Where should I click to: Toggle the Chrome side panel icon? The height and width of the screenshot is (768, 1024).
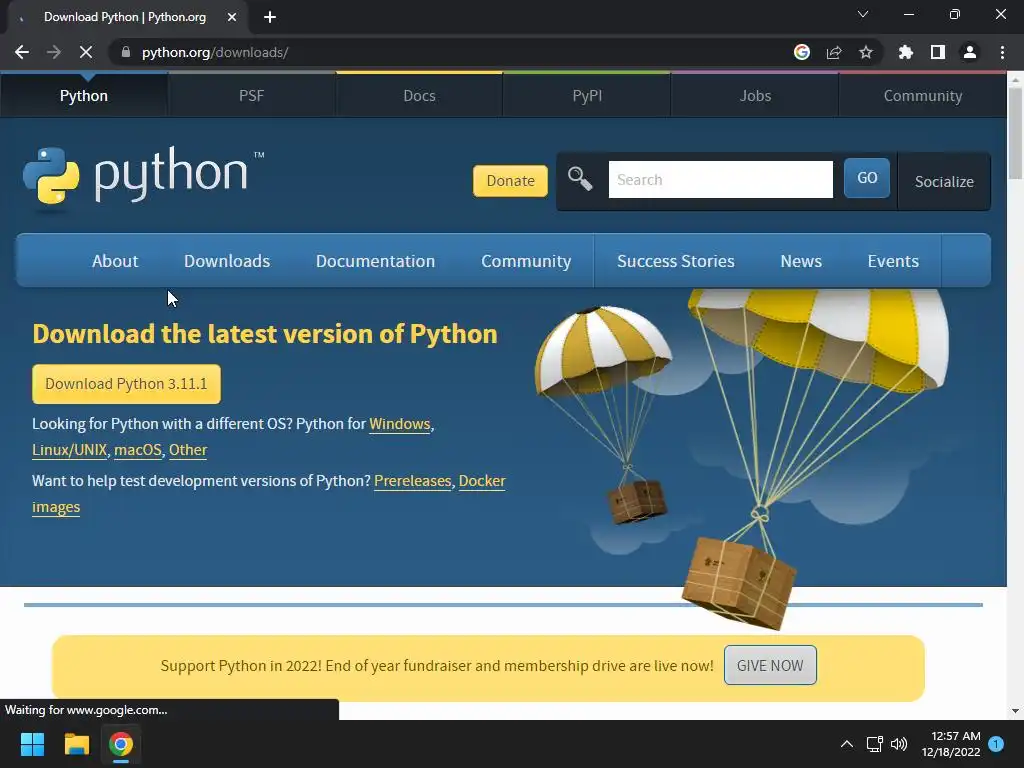tap(938, 52)
